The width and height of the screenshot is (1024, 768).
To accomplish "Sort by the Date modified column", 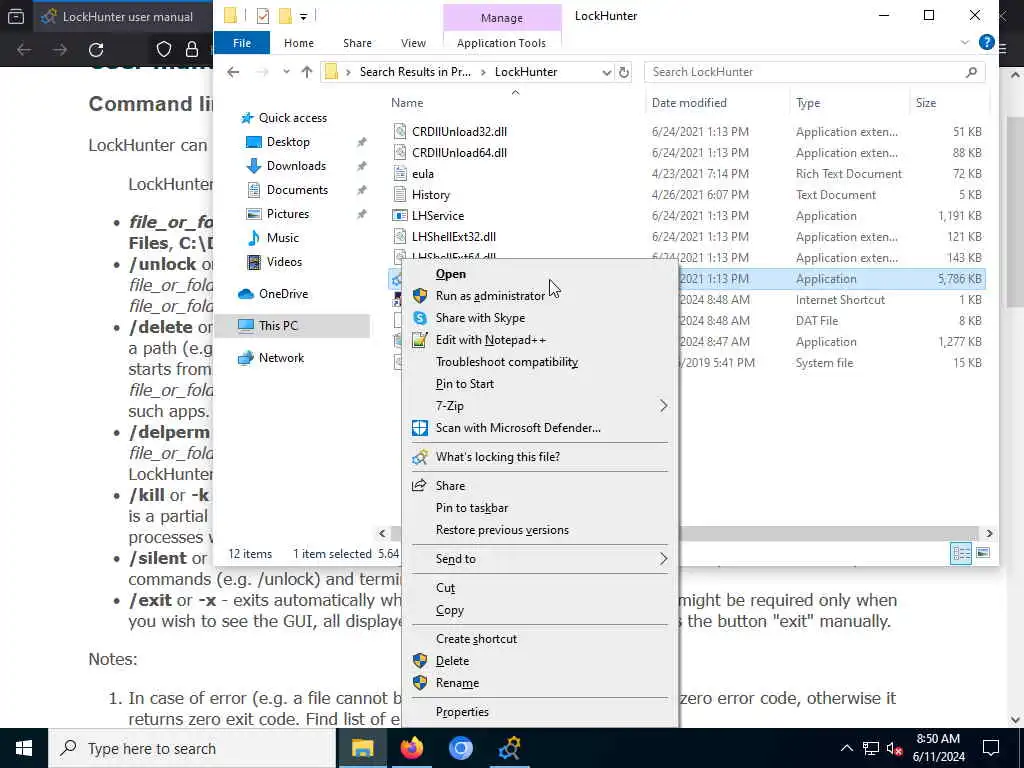I will coord(689,103).
